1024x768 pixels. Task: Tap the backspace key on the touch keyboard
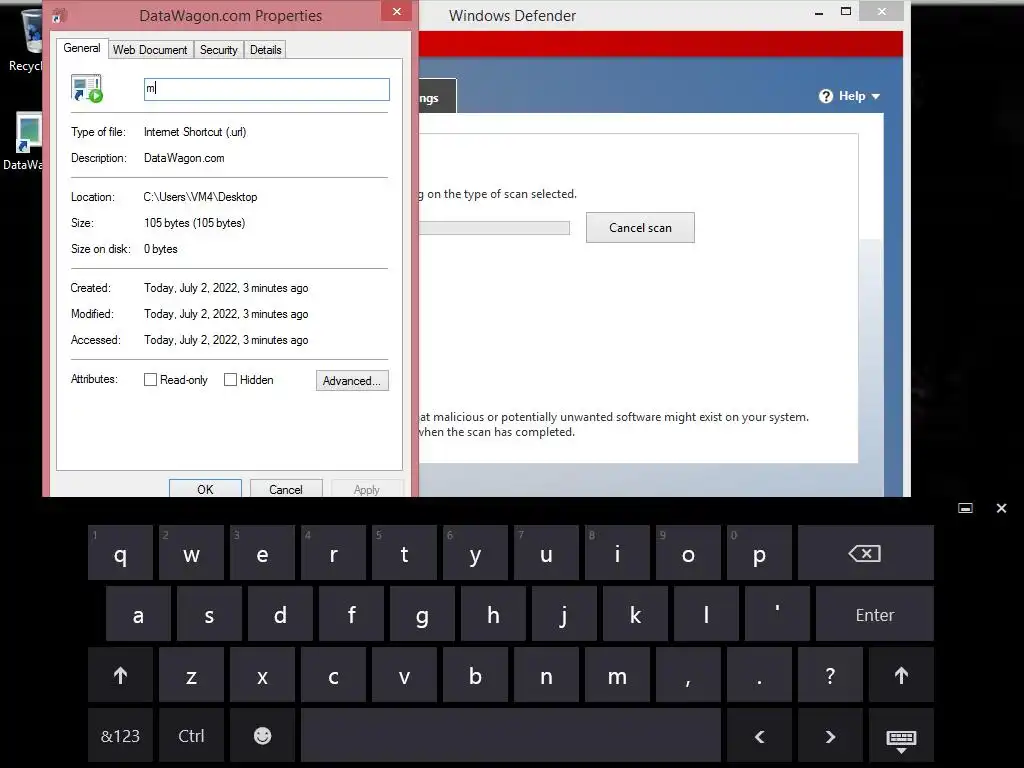coord(865,553)
